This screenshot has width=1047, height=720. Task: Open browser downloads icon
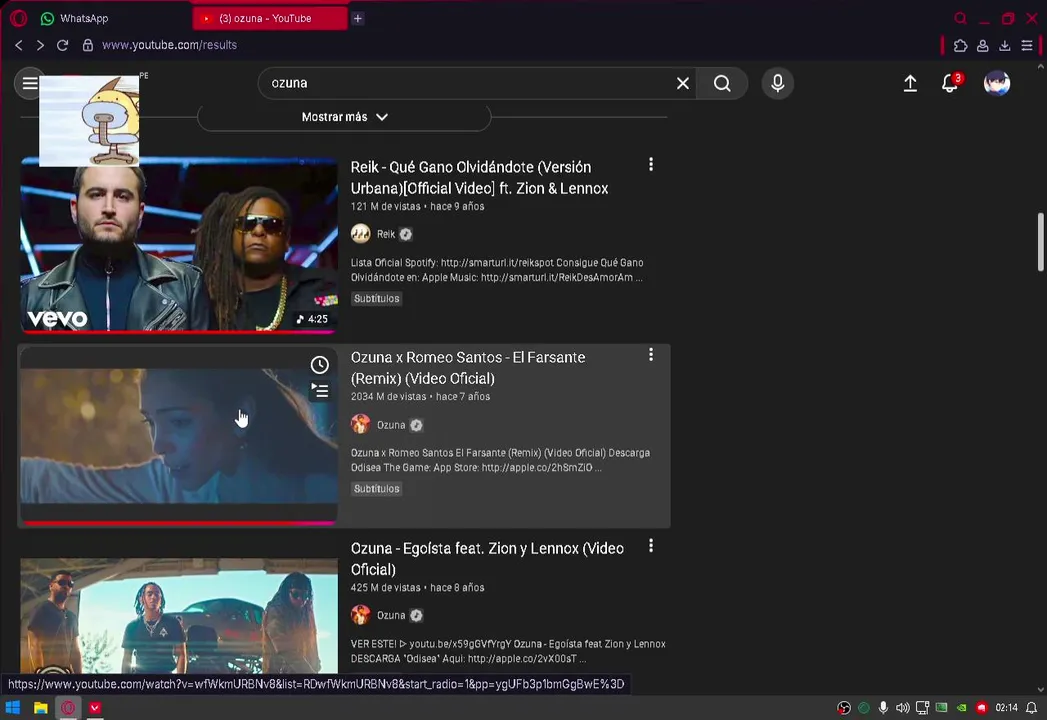1004,45
